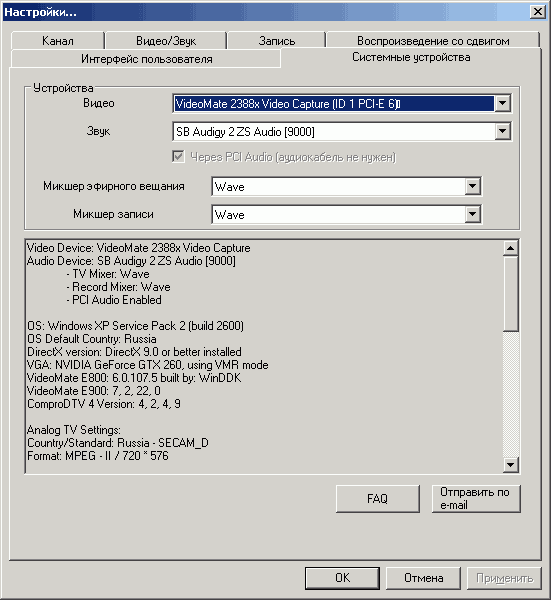Open Микшер записи dropdown arrow

point(473,214)
